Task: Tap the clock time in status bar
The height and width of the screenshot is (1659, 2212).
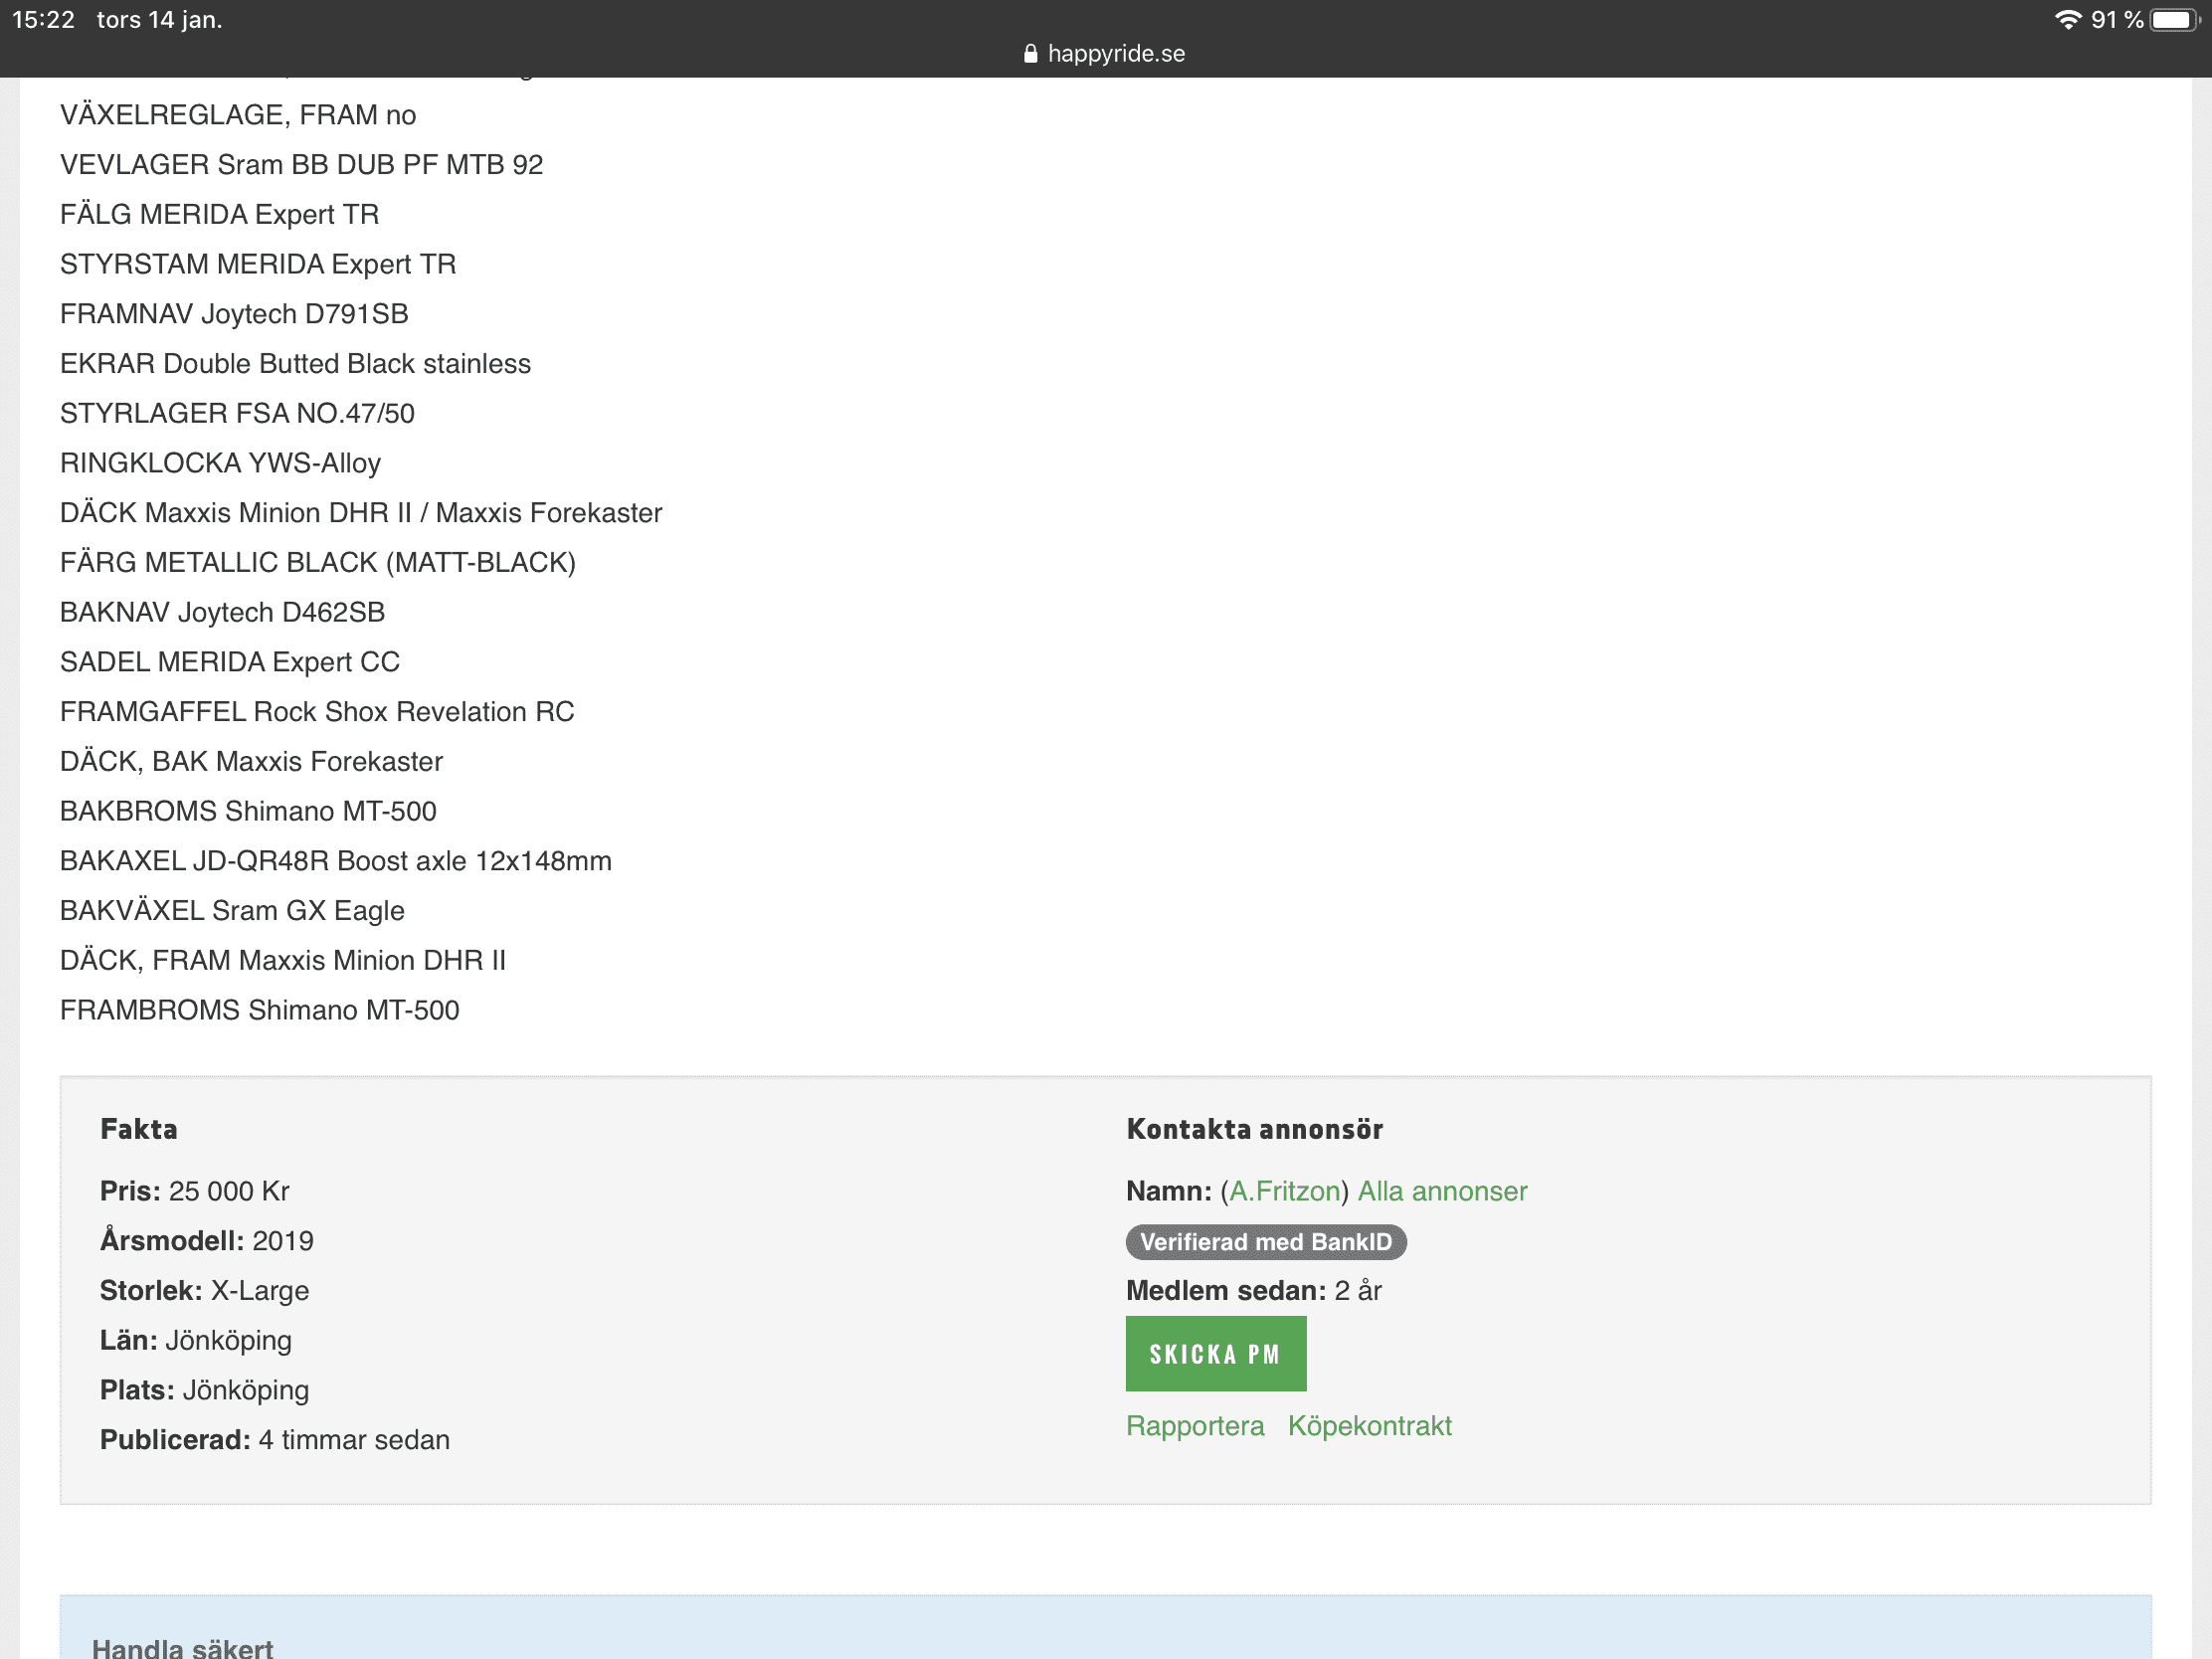Action: pos(43,20)
